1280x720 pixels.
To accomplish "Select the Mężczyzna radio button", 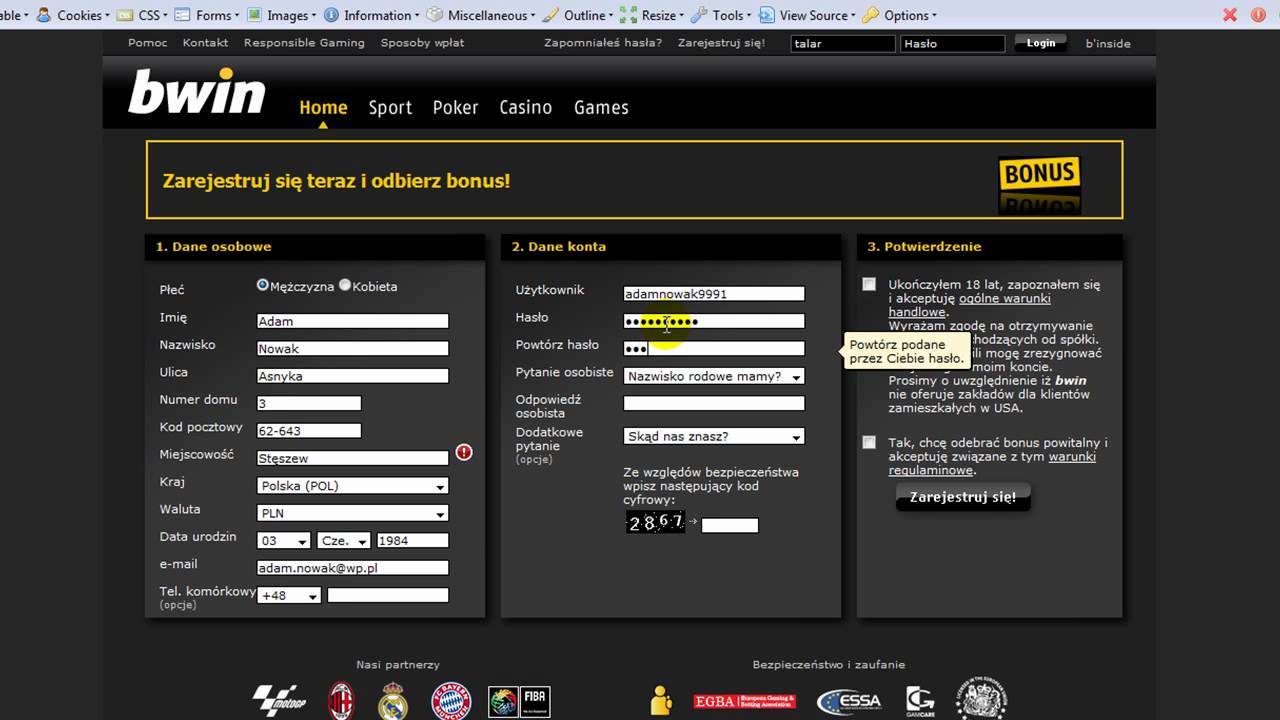I will pyautogui.click(x=263, y=285).
